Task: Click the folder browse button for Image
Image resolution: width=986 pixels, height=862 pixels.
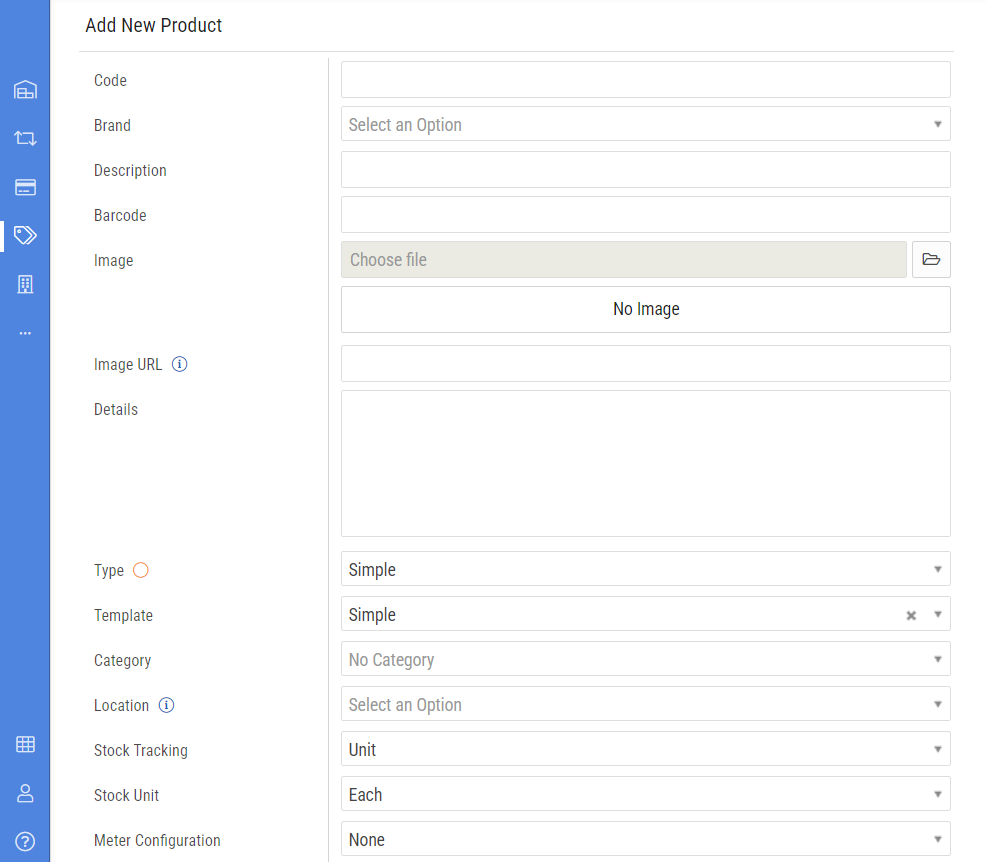Action: [x=931, y=260]
